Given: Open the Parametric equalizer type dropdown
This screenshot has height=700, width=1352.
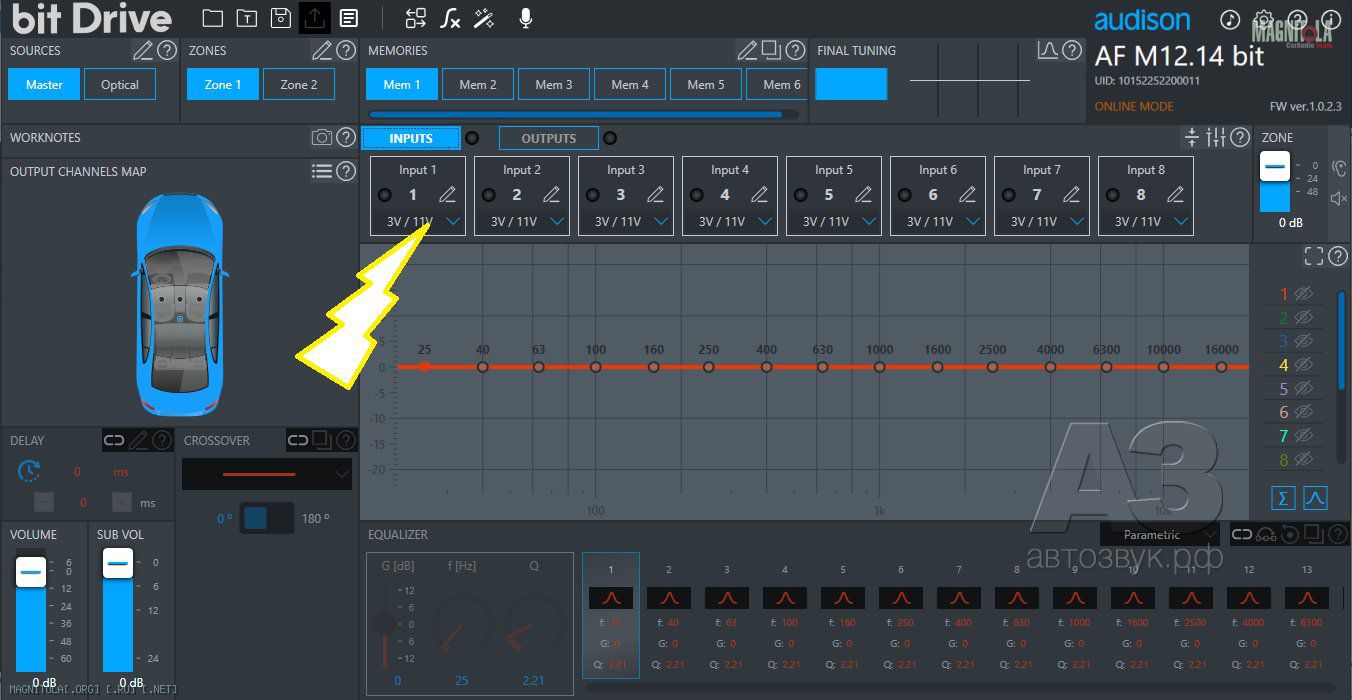Looking at the screenshot, I should pyautogui.click(x=1160, y=535).
